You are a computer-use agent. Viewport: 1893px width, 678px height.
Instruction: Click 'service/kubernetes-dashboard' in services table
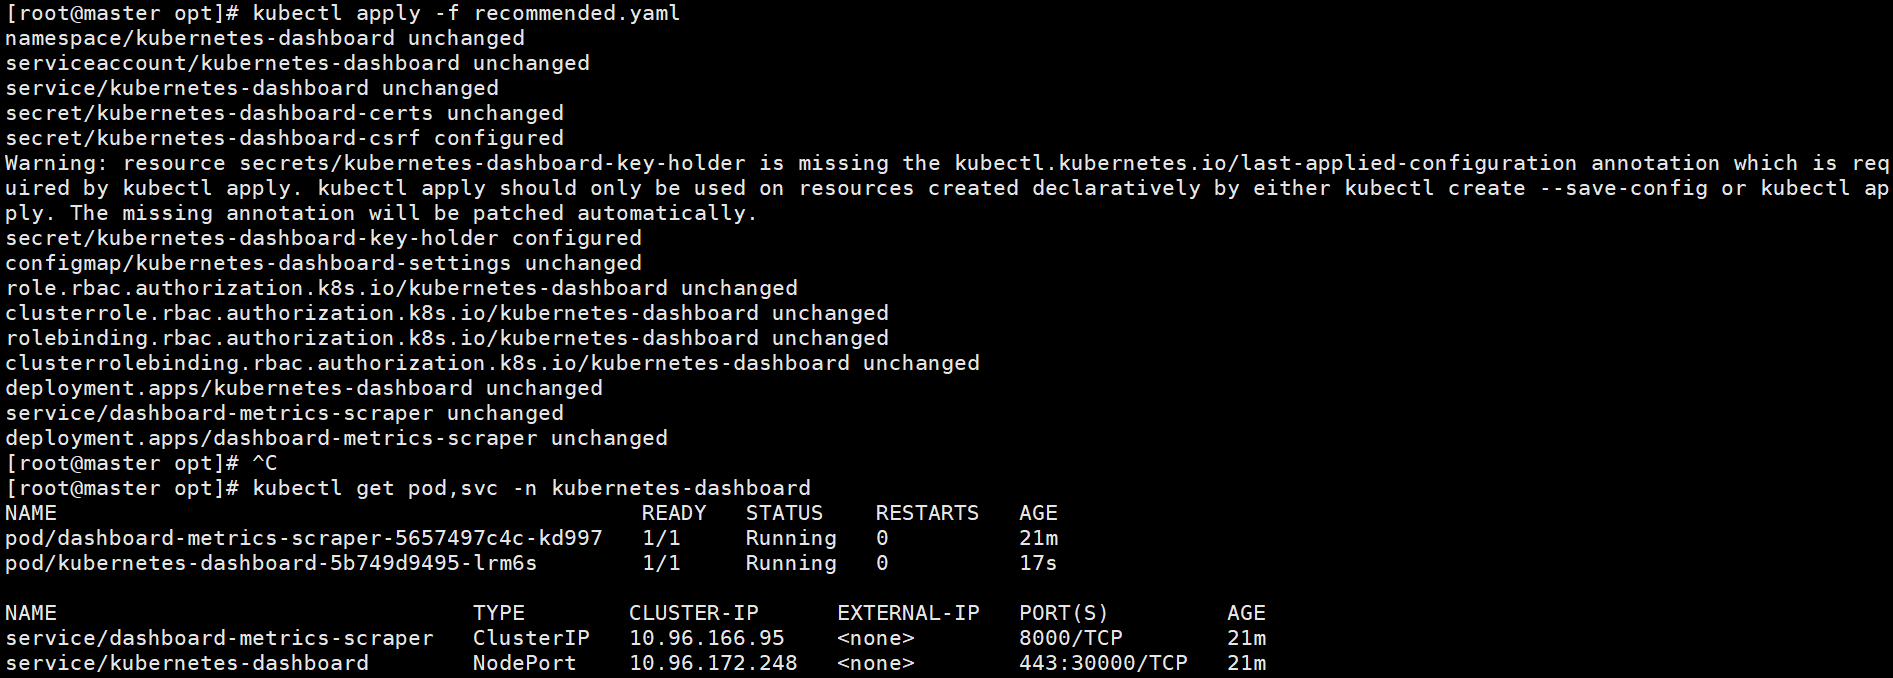tap(187, 664)
